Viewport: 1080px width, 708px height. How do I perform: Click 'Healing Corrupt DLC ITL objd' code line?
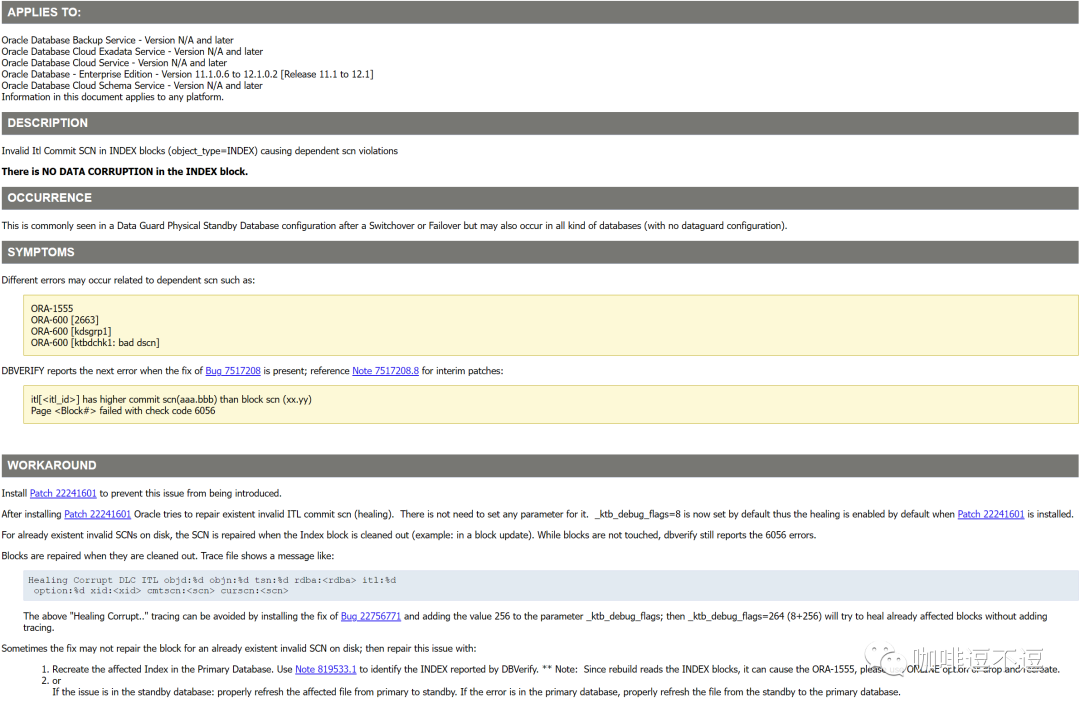pyautogui.click(x=212, y=580)
